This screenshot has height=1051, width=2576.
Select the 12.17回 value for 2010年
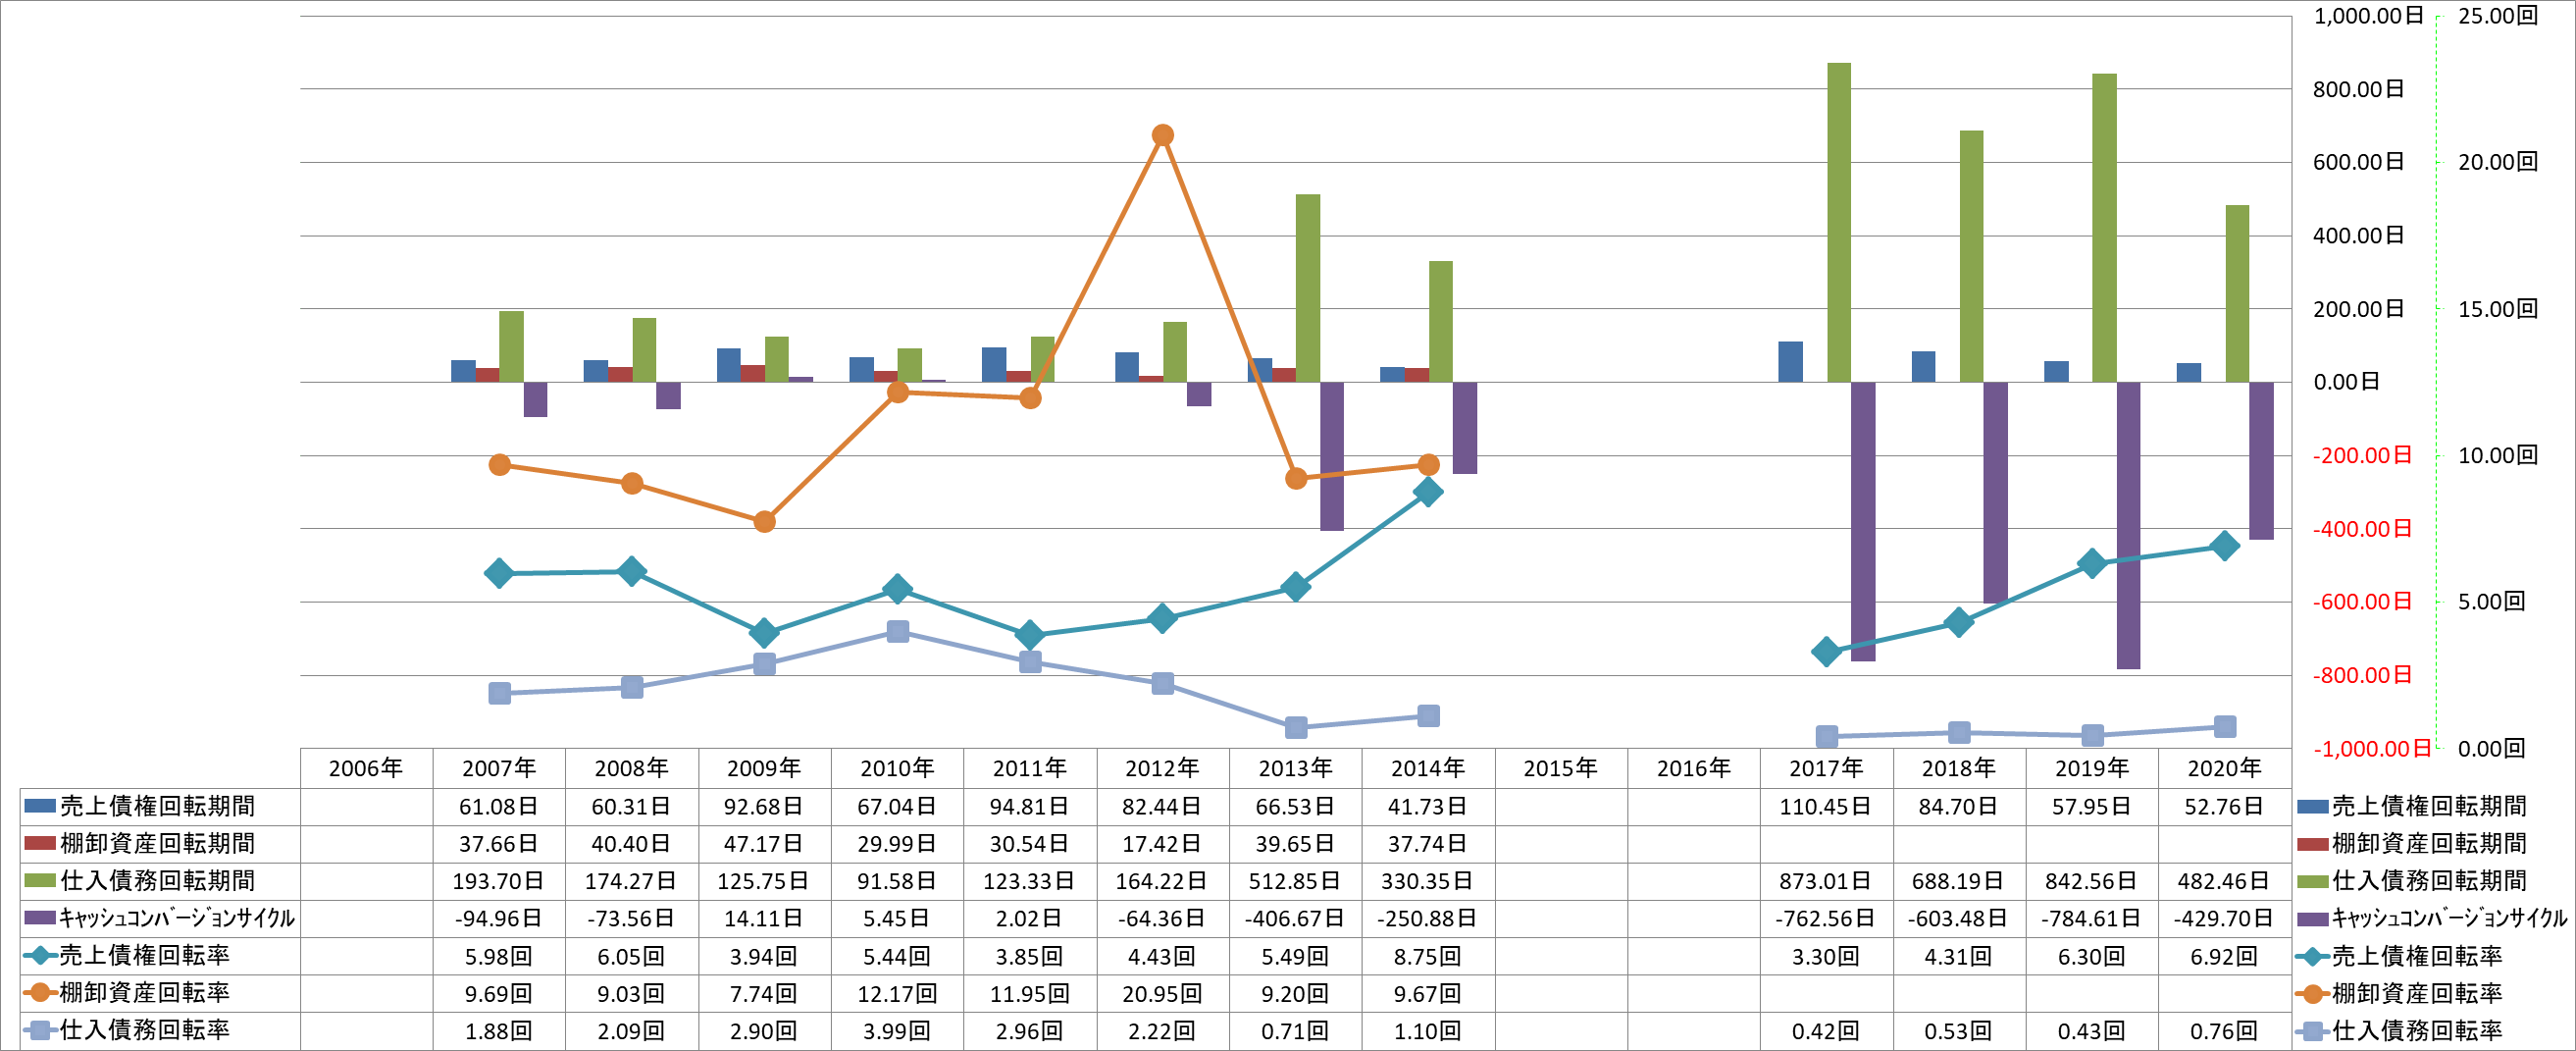897,993
